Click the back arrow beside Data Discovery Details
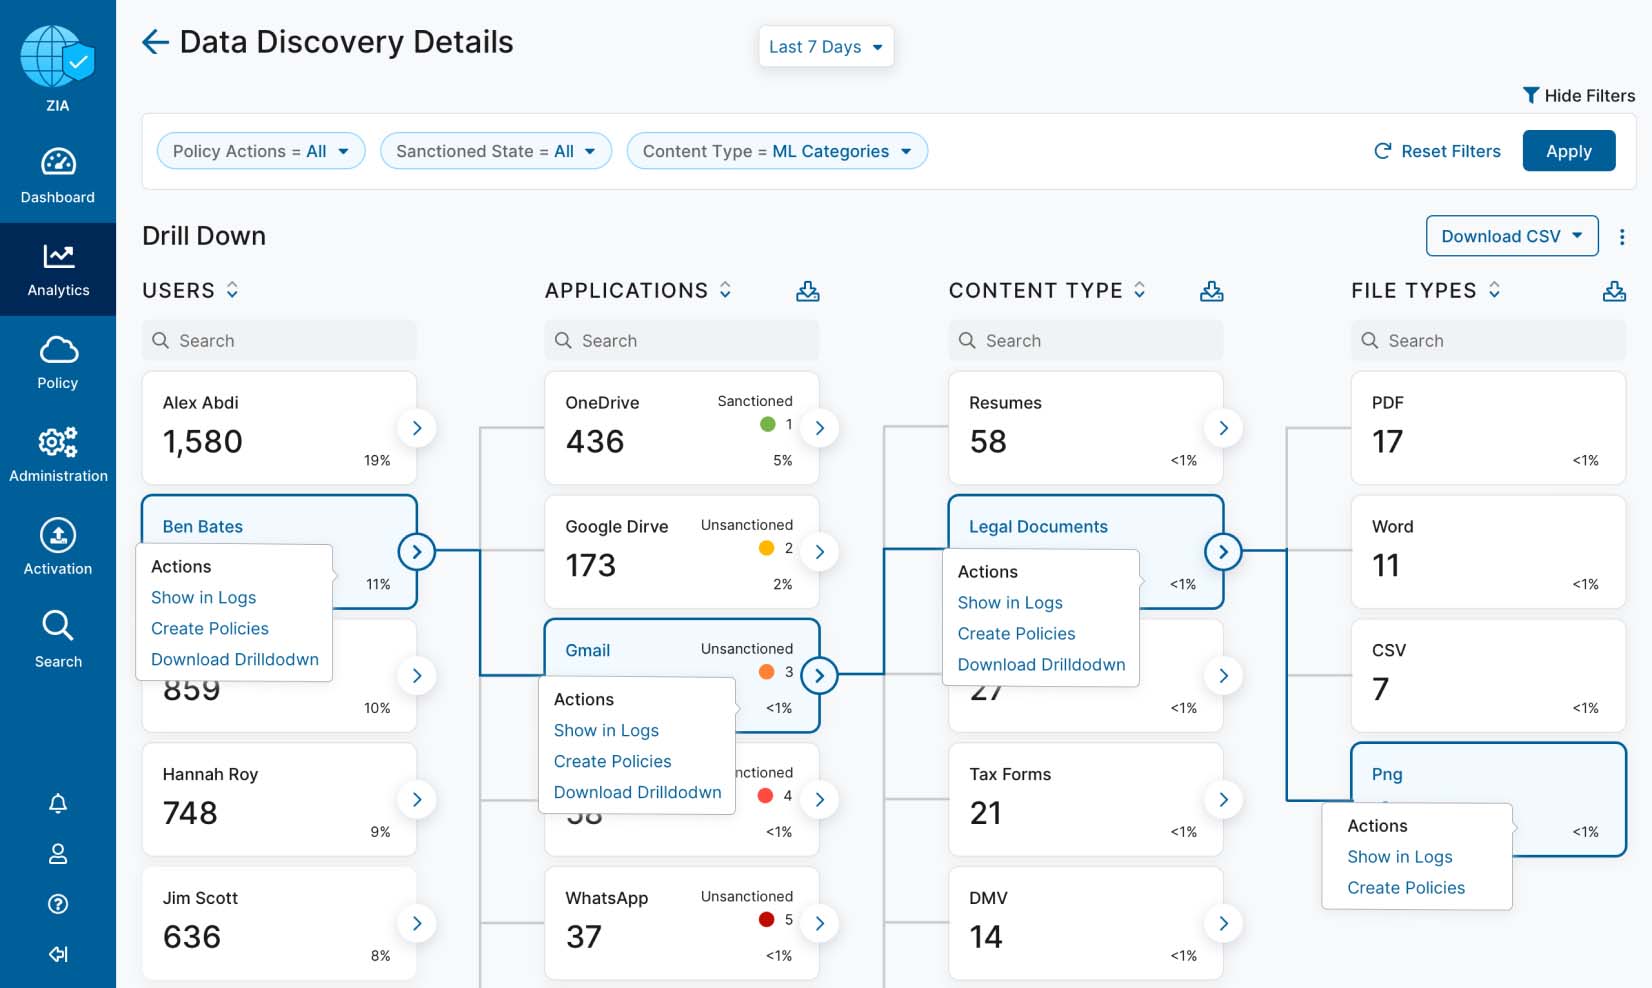Viewport: 1652px width, 988px height. click(x=155, y=42)
